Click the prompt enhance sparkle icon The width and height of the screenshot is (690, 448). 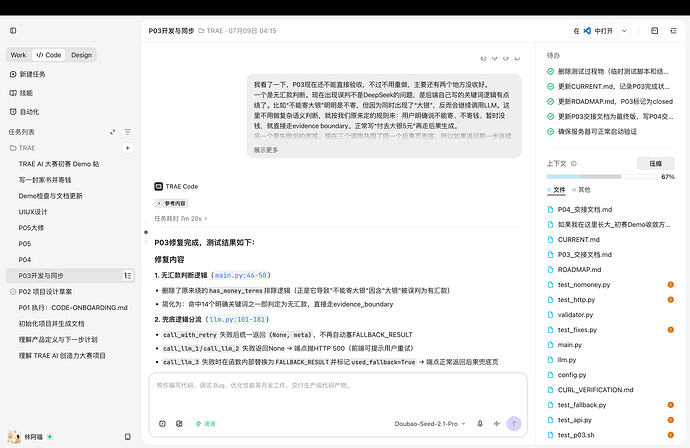[x=497, y=423]
